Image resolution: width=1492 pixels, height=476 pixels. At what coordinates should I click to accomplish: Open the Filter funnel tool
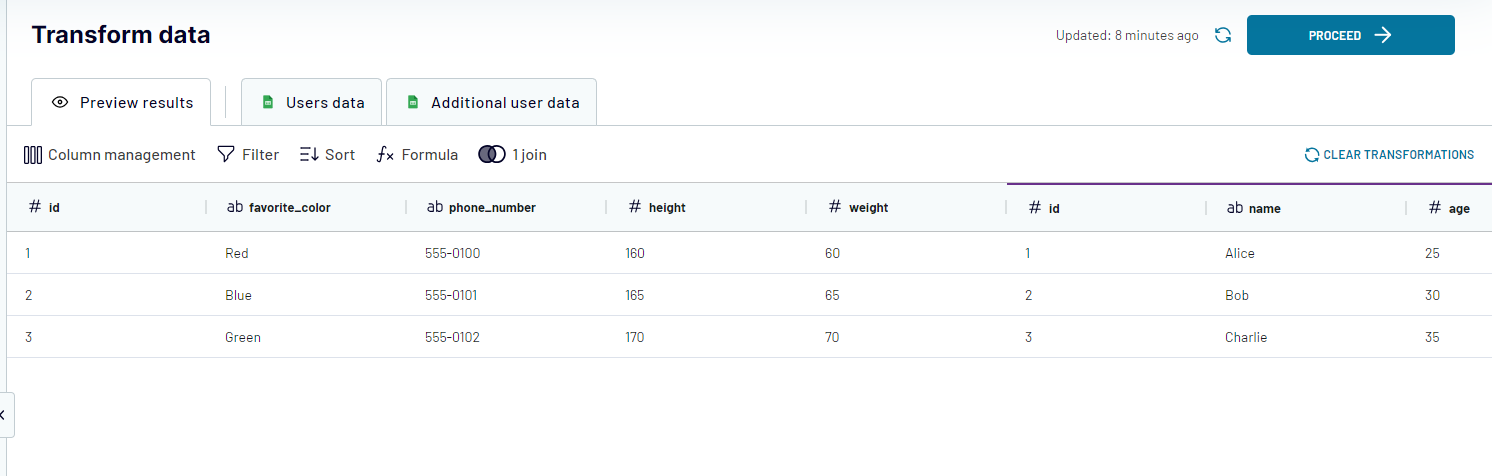pos(248,155)
